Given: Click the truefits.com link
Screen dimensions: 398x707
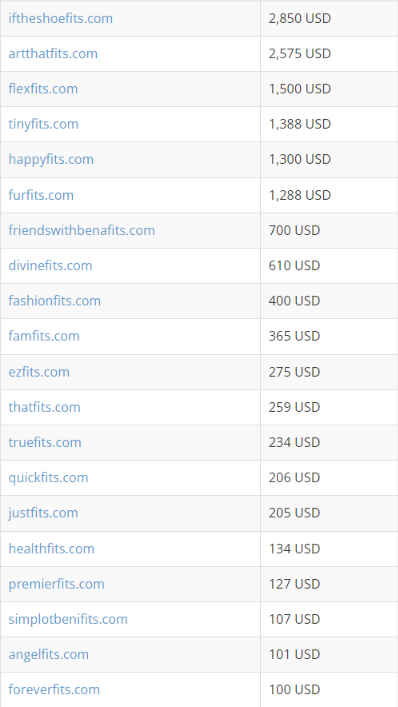Looking at the screenshot, I should pyautogui.click(x=45, y=442).
